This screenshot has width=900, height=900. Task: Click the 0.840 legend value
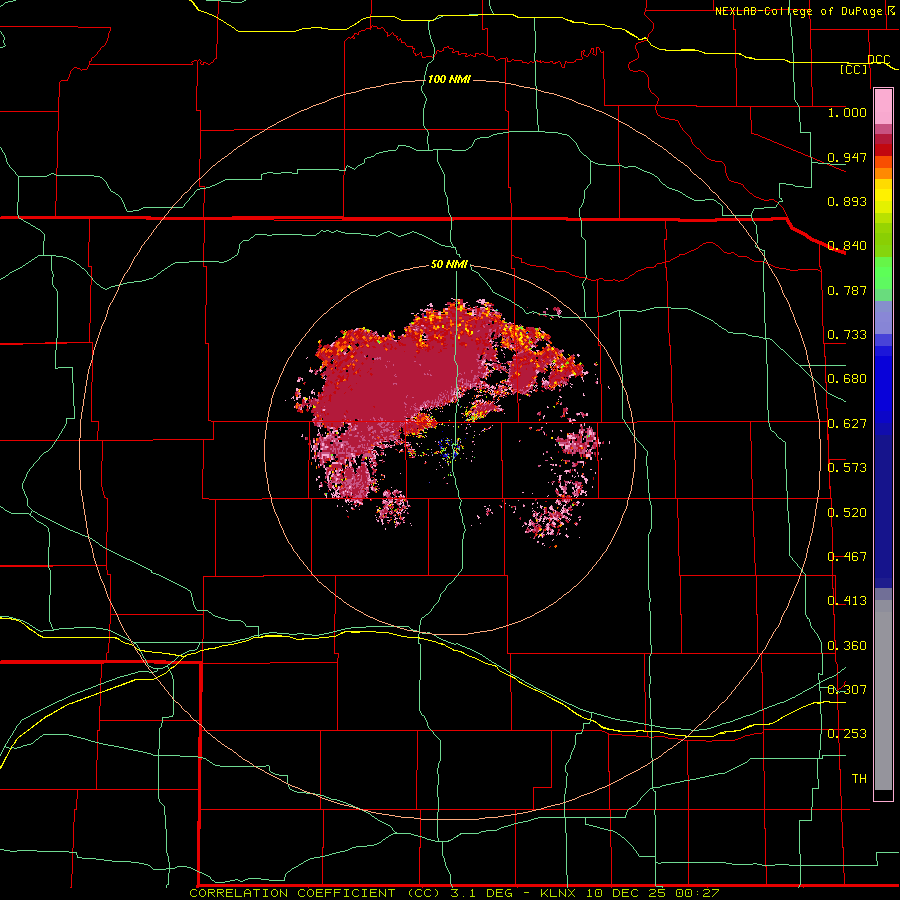click(x=847, y=246)
